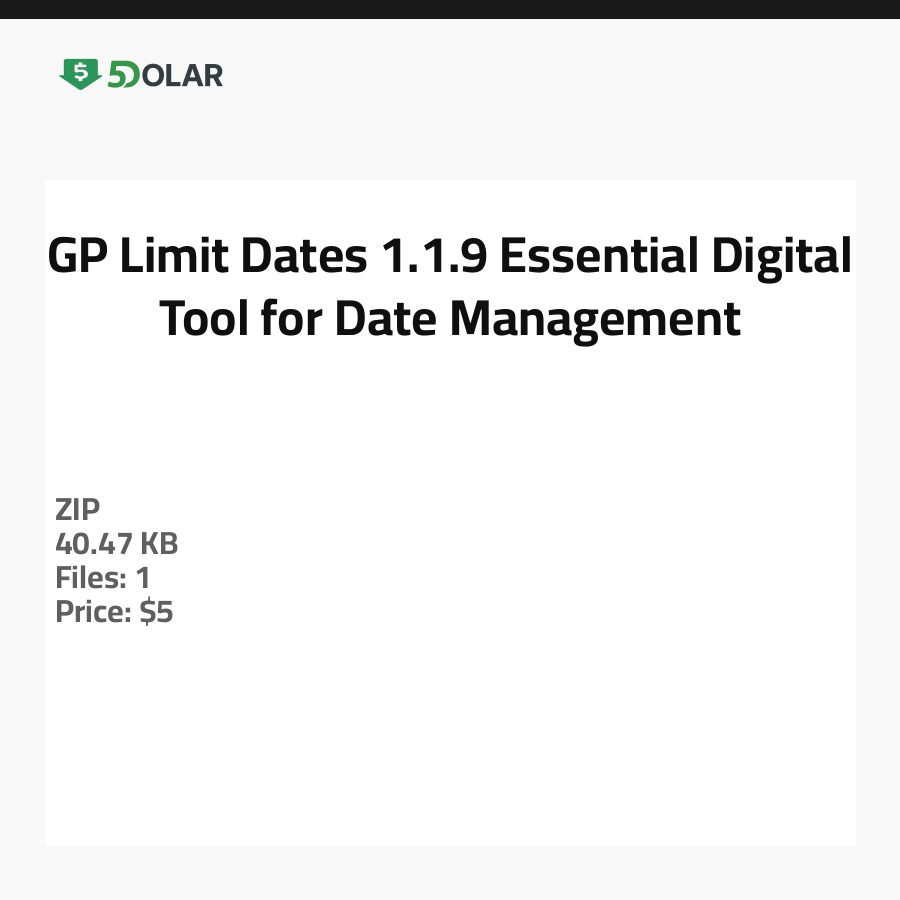Click the green "5" in the logo
The image size is (900, 900).
point(118,75)
